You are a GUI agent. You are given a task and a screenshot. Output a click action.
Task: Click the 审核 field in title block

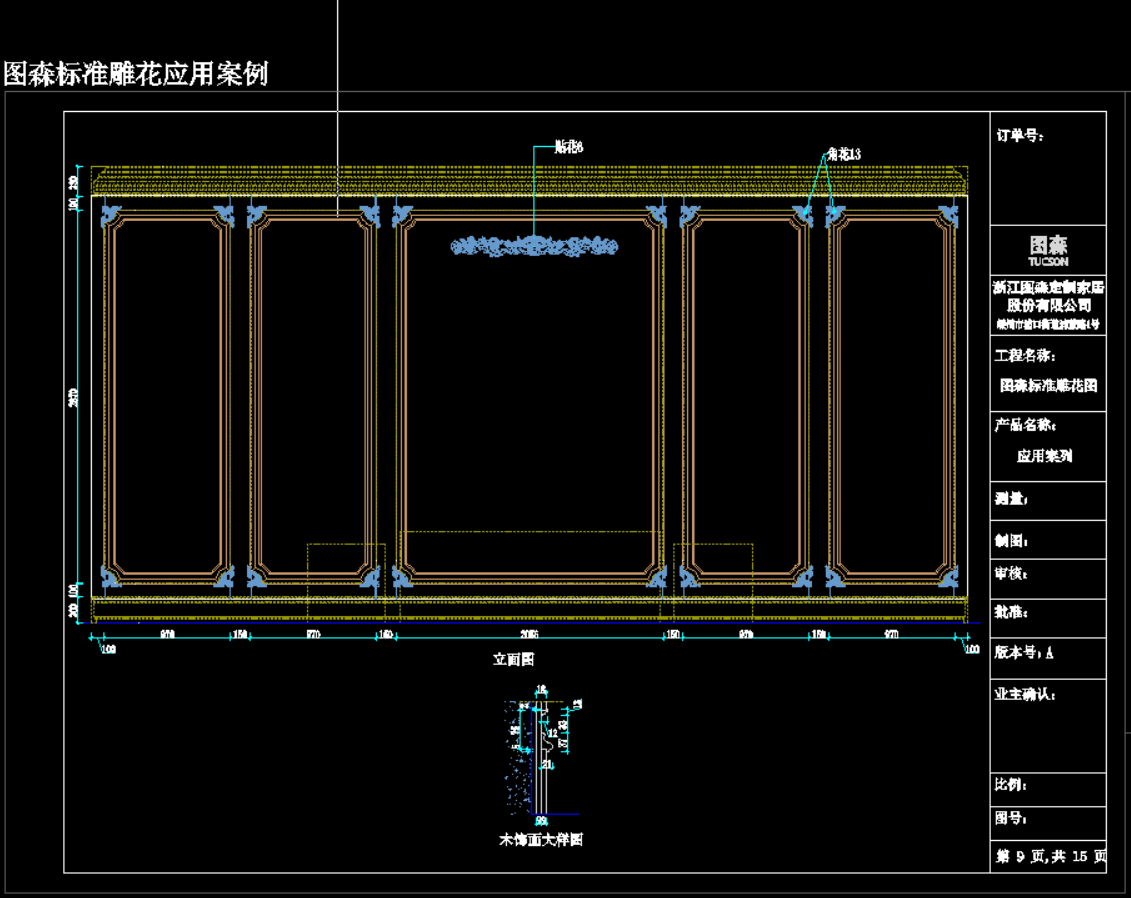tap(1011, 575)
